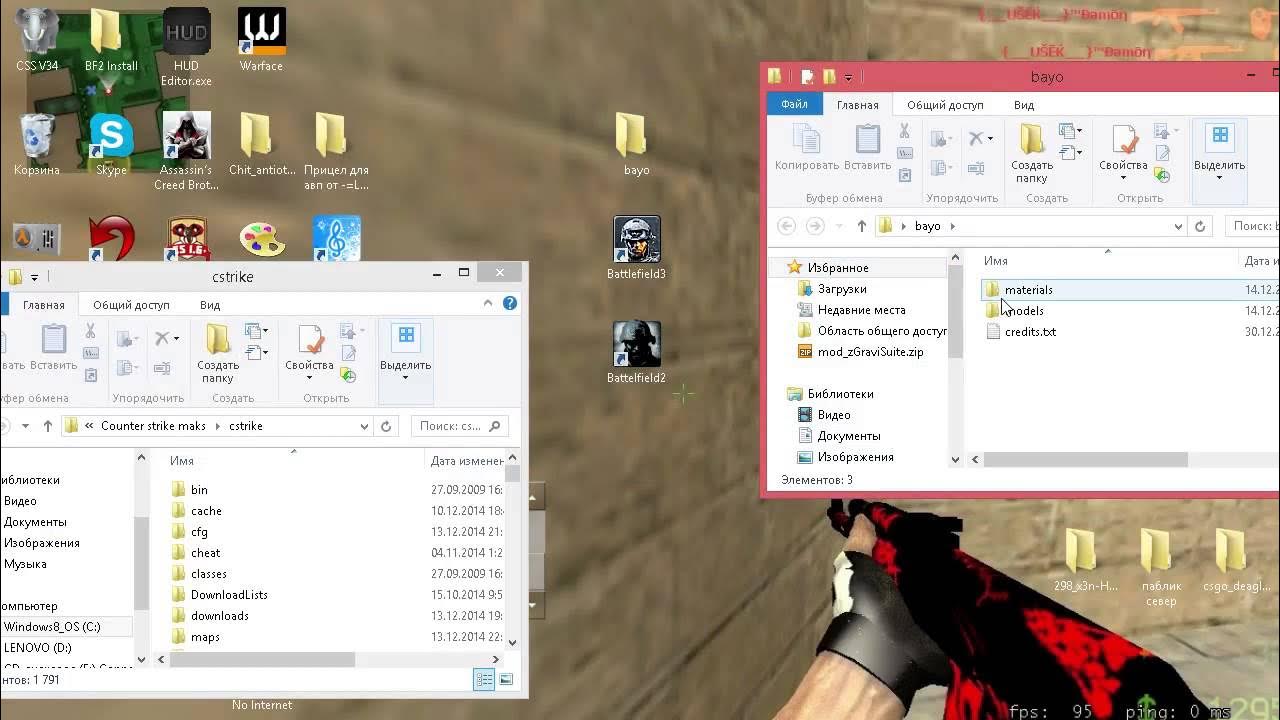Click the scissors Cut icon in cstrike ribbon

(x=90, y=331)
